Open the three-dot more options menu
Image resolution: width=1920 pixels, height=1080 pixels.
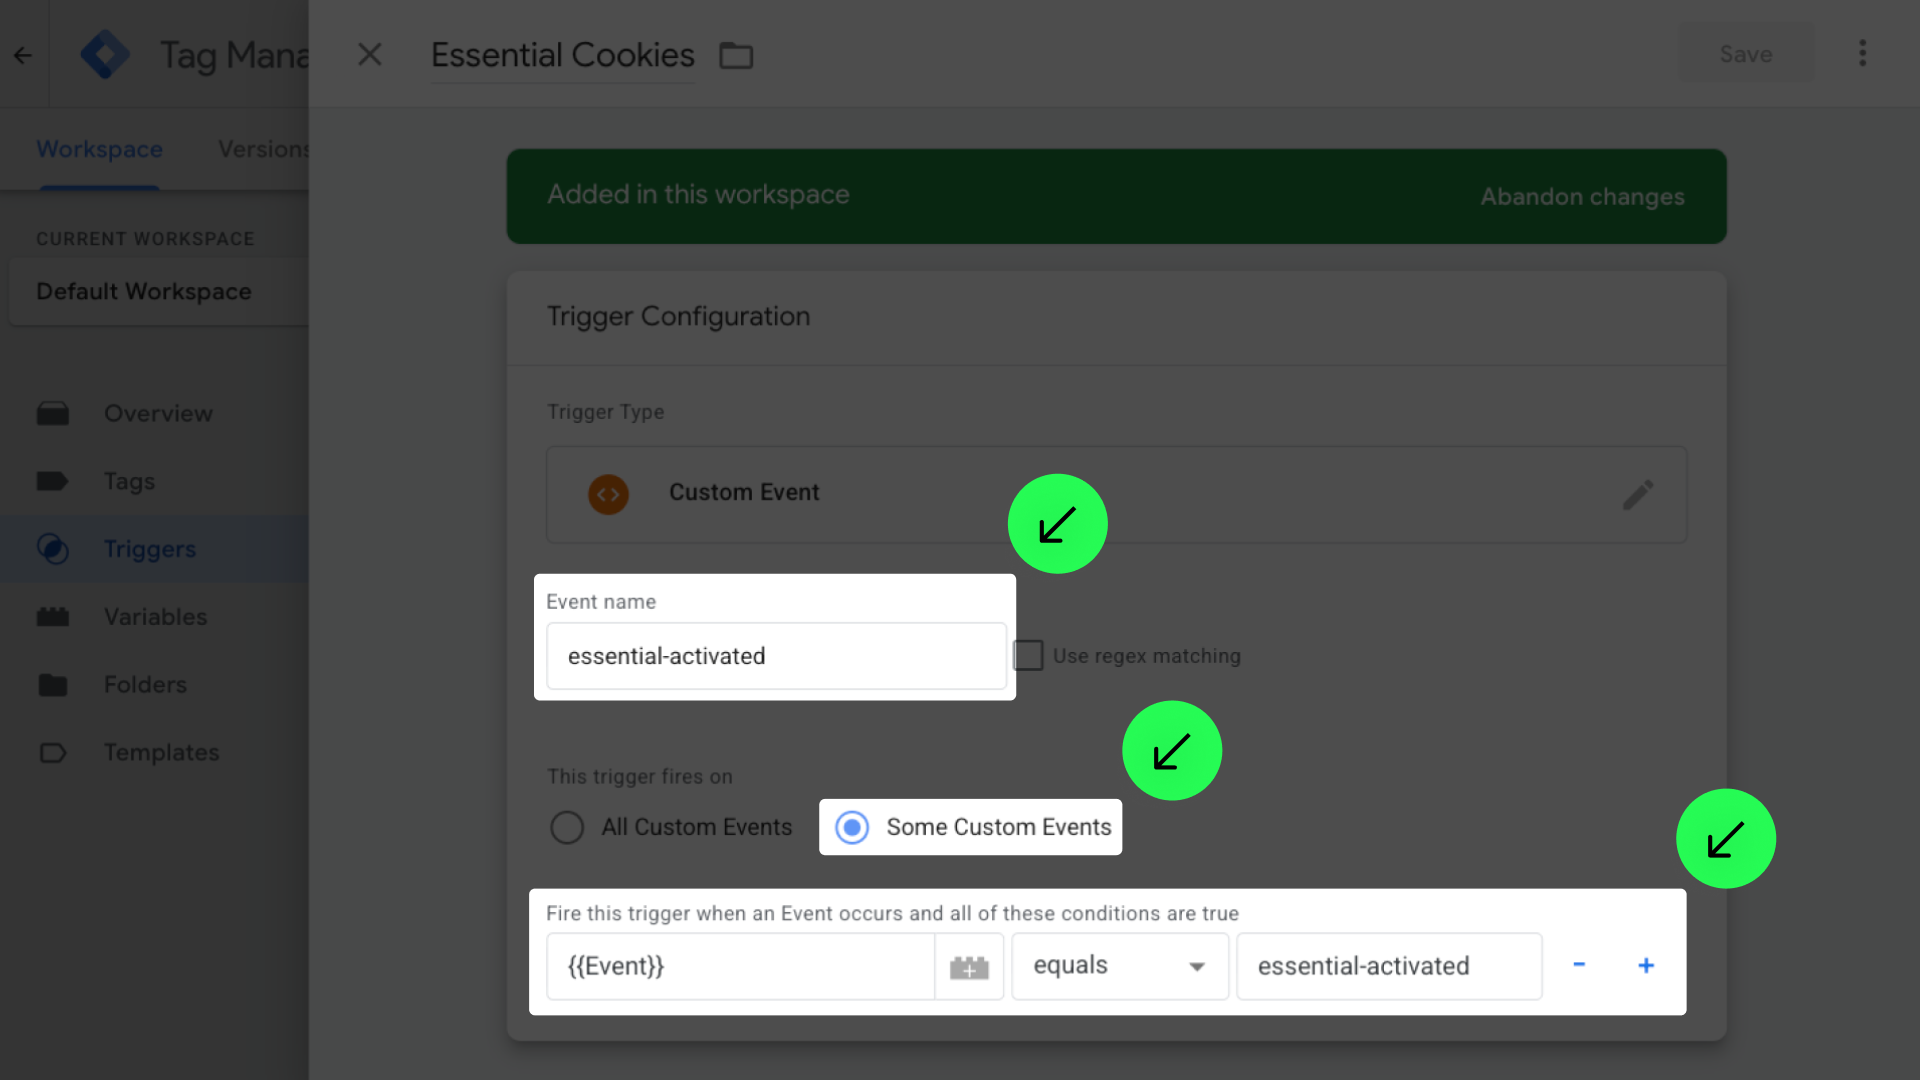[1862, 54]
